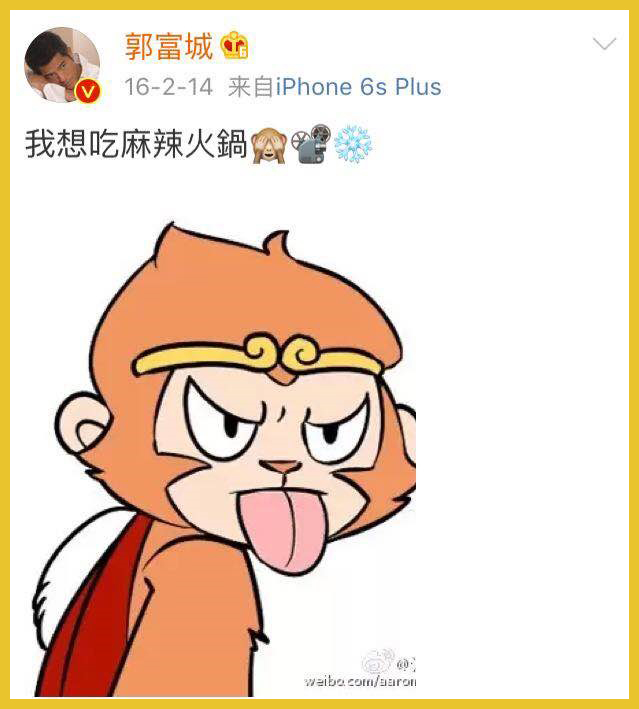Click the see-no-evil monkey emoji
The image size is (639, 709).
click(x=269, y=145)
